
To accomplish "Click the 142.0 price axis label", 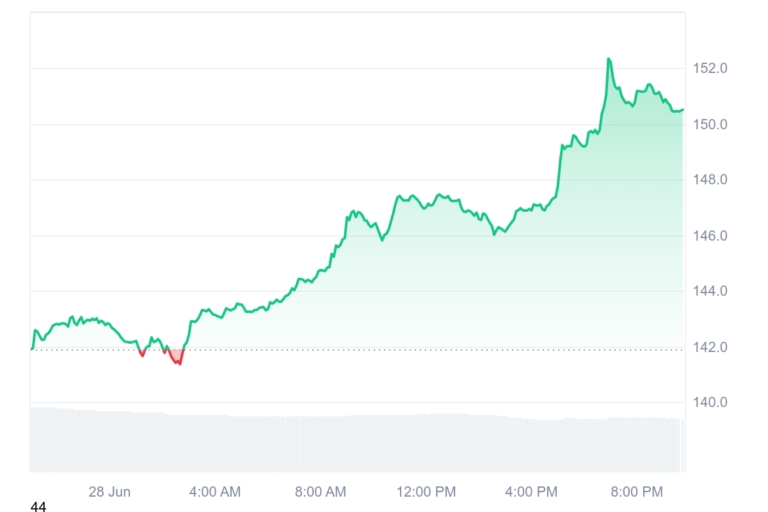I will [x=712, y=347].
